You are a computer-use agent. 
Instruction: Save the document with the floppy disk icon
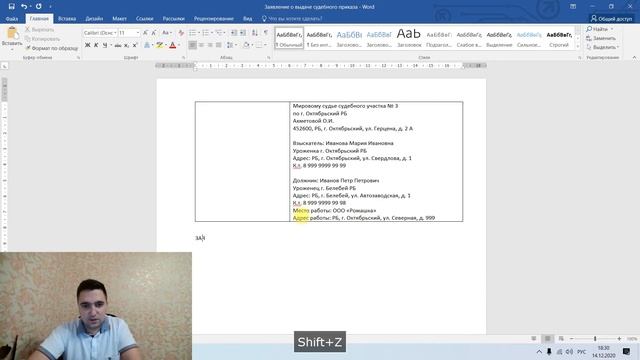click(11, 7)
